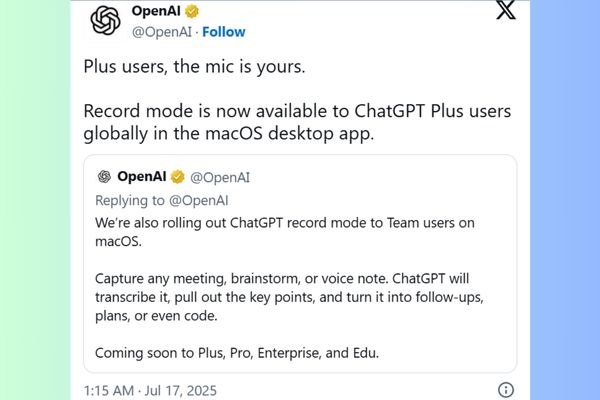Viewport: 600px width, 400px height.
Task: Click the small OpenAI avatar in the quoted tweet
Action: tap(104, 177)
